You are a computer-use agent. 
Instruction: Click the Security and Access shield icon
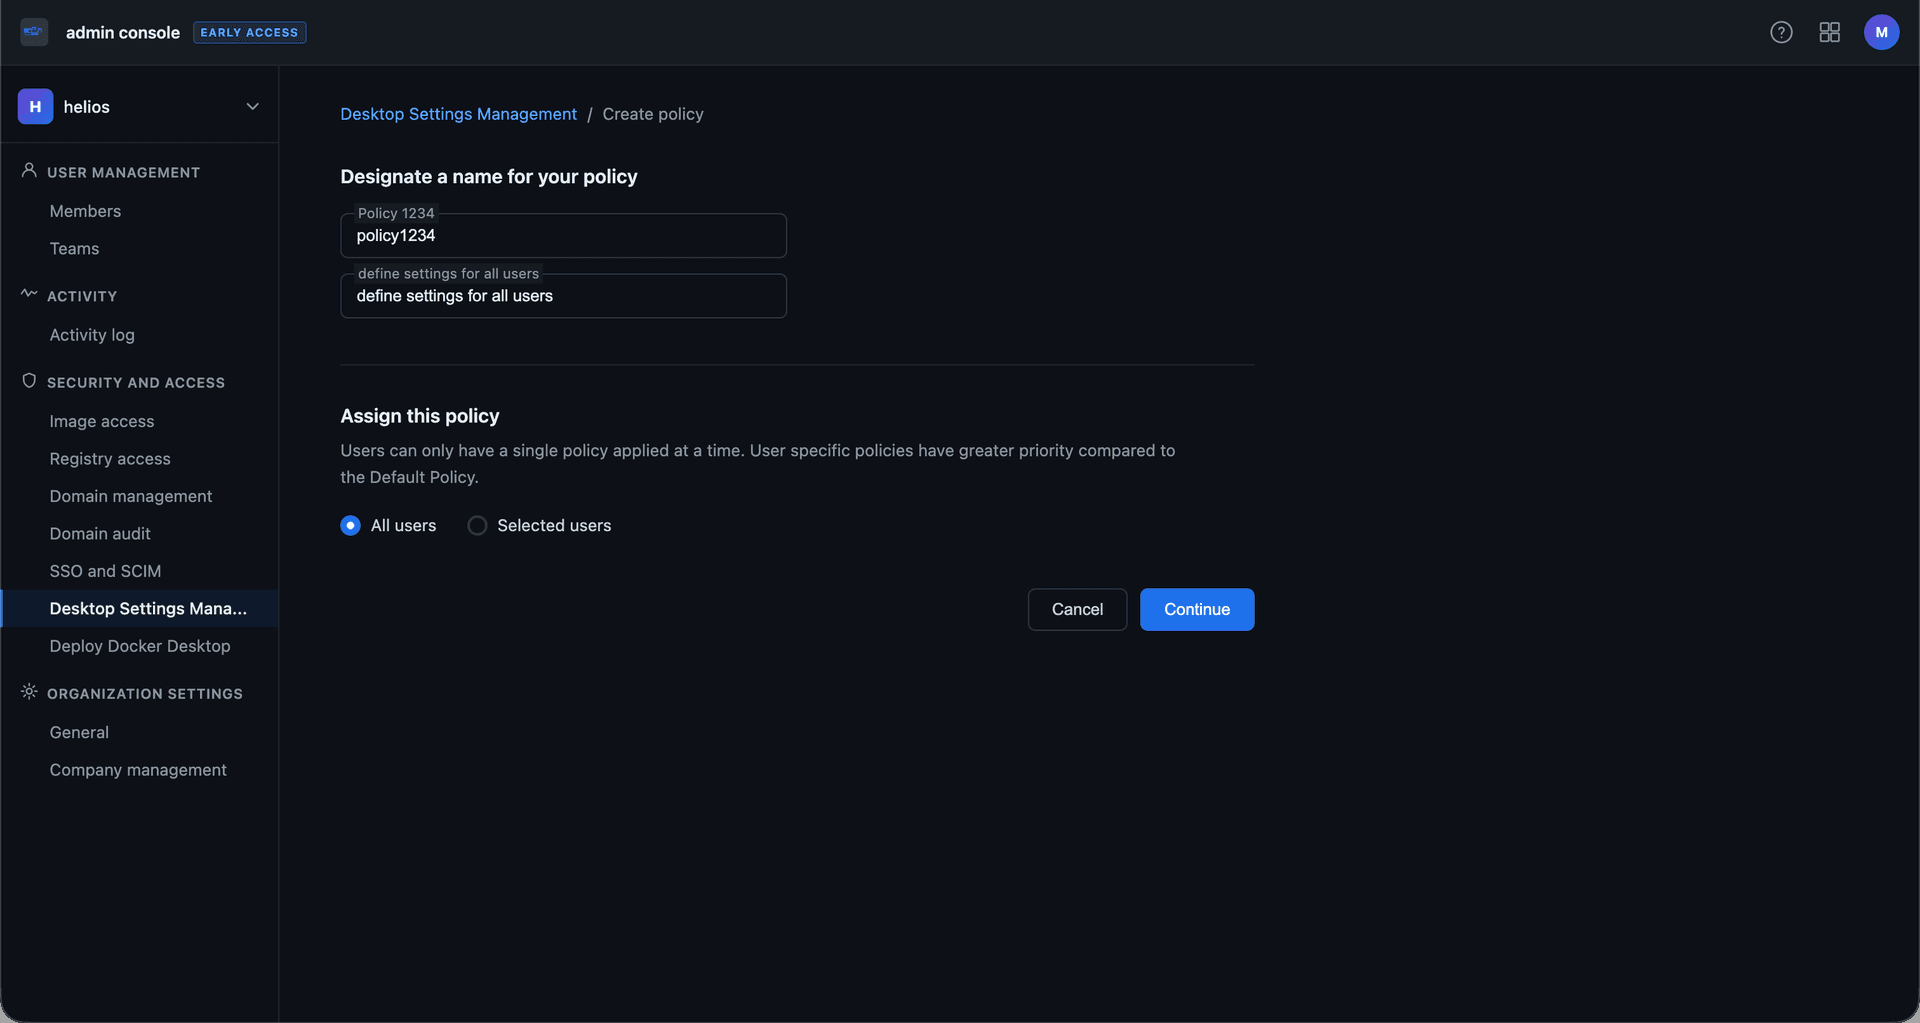tap(28, 380)
